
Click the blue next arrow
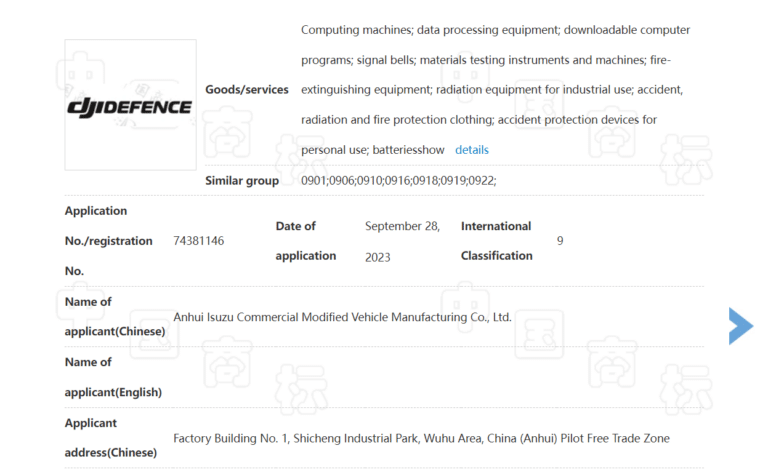click(x=740, y=326)
